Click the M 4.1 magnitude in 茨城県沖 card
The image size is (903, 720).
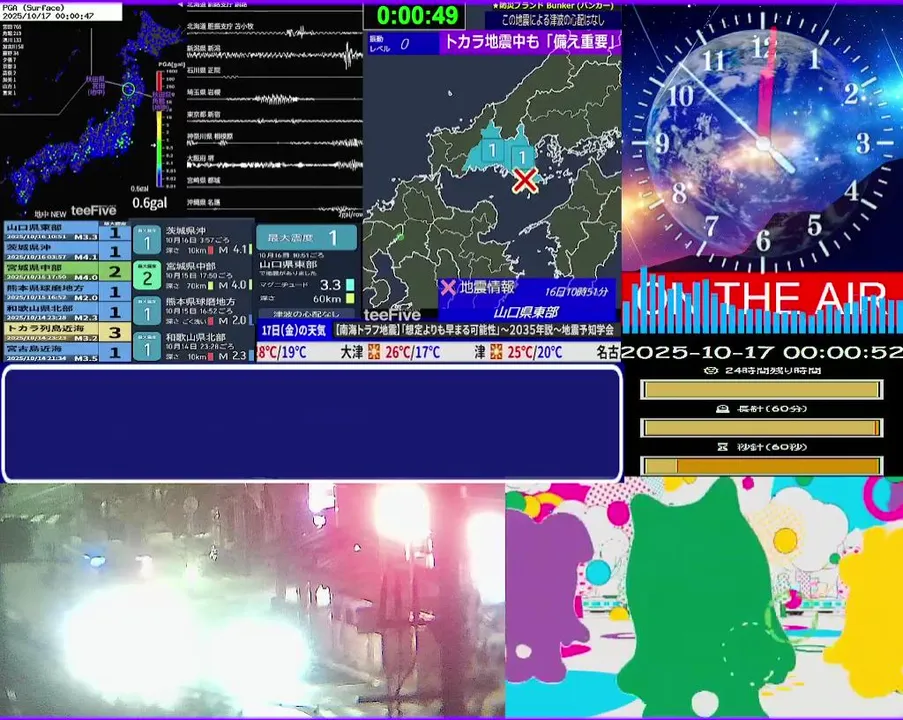(x=232, y=249)
